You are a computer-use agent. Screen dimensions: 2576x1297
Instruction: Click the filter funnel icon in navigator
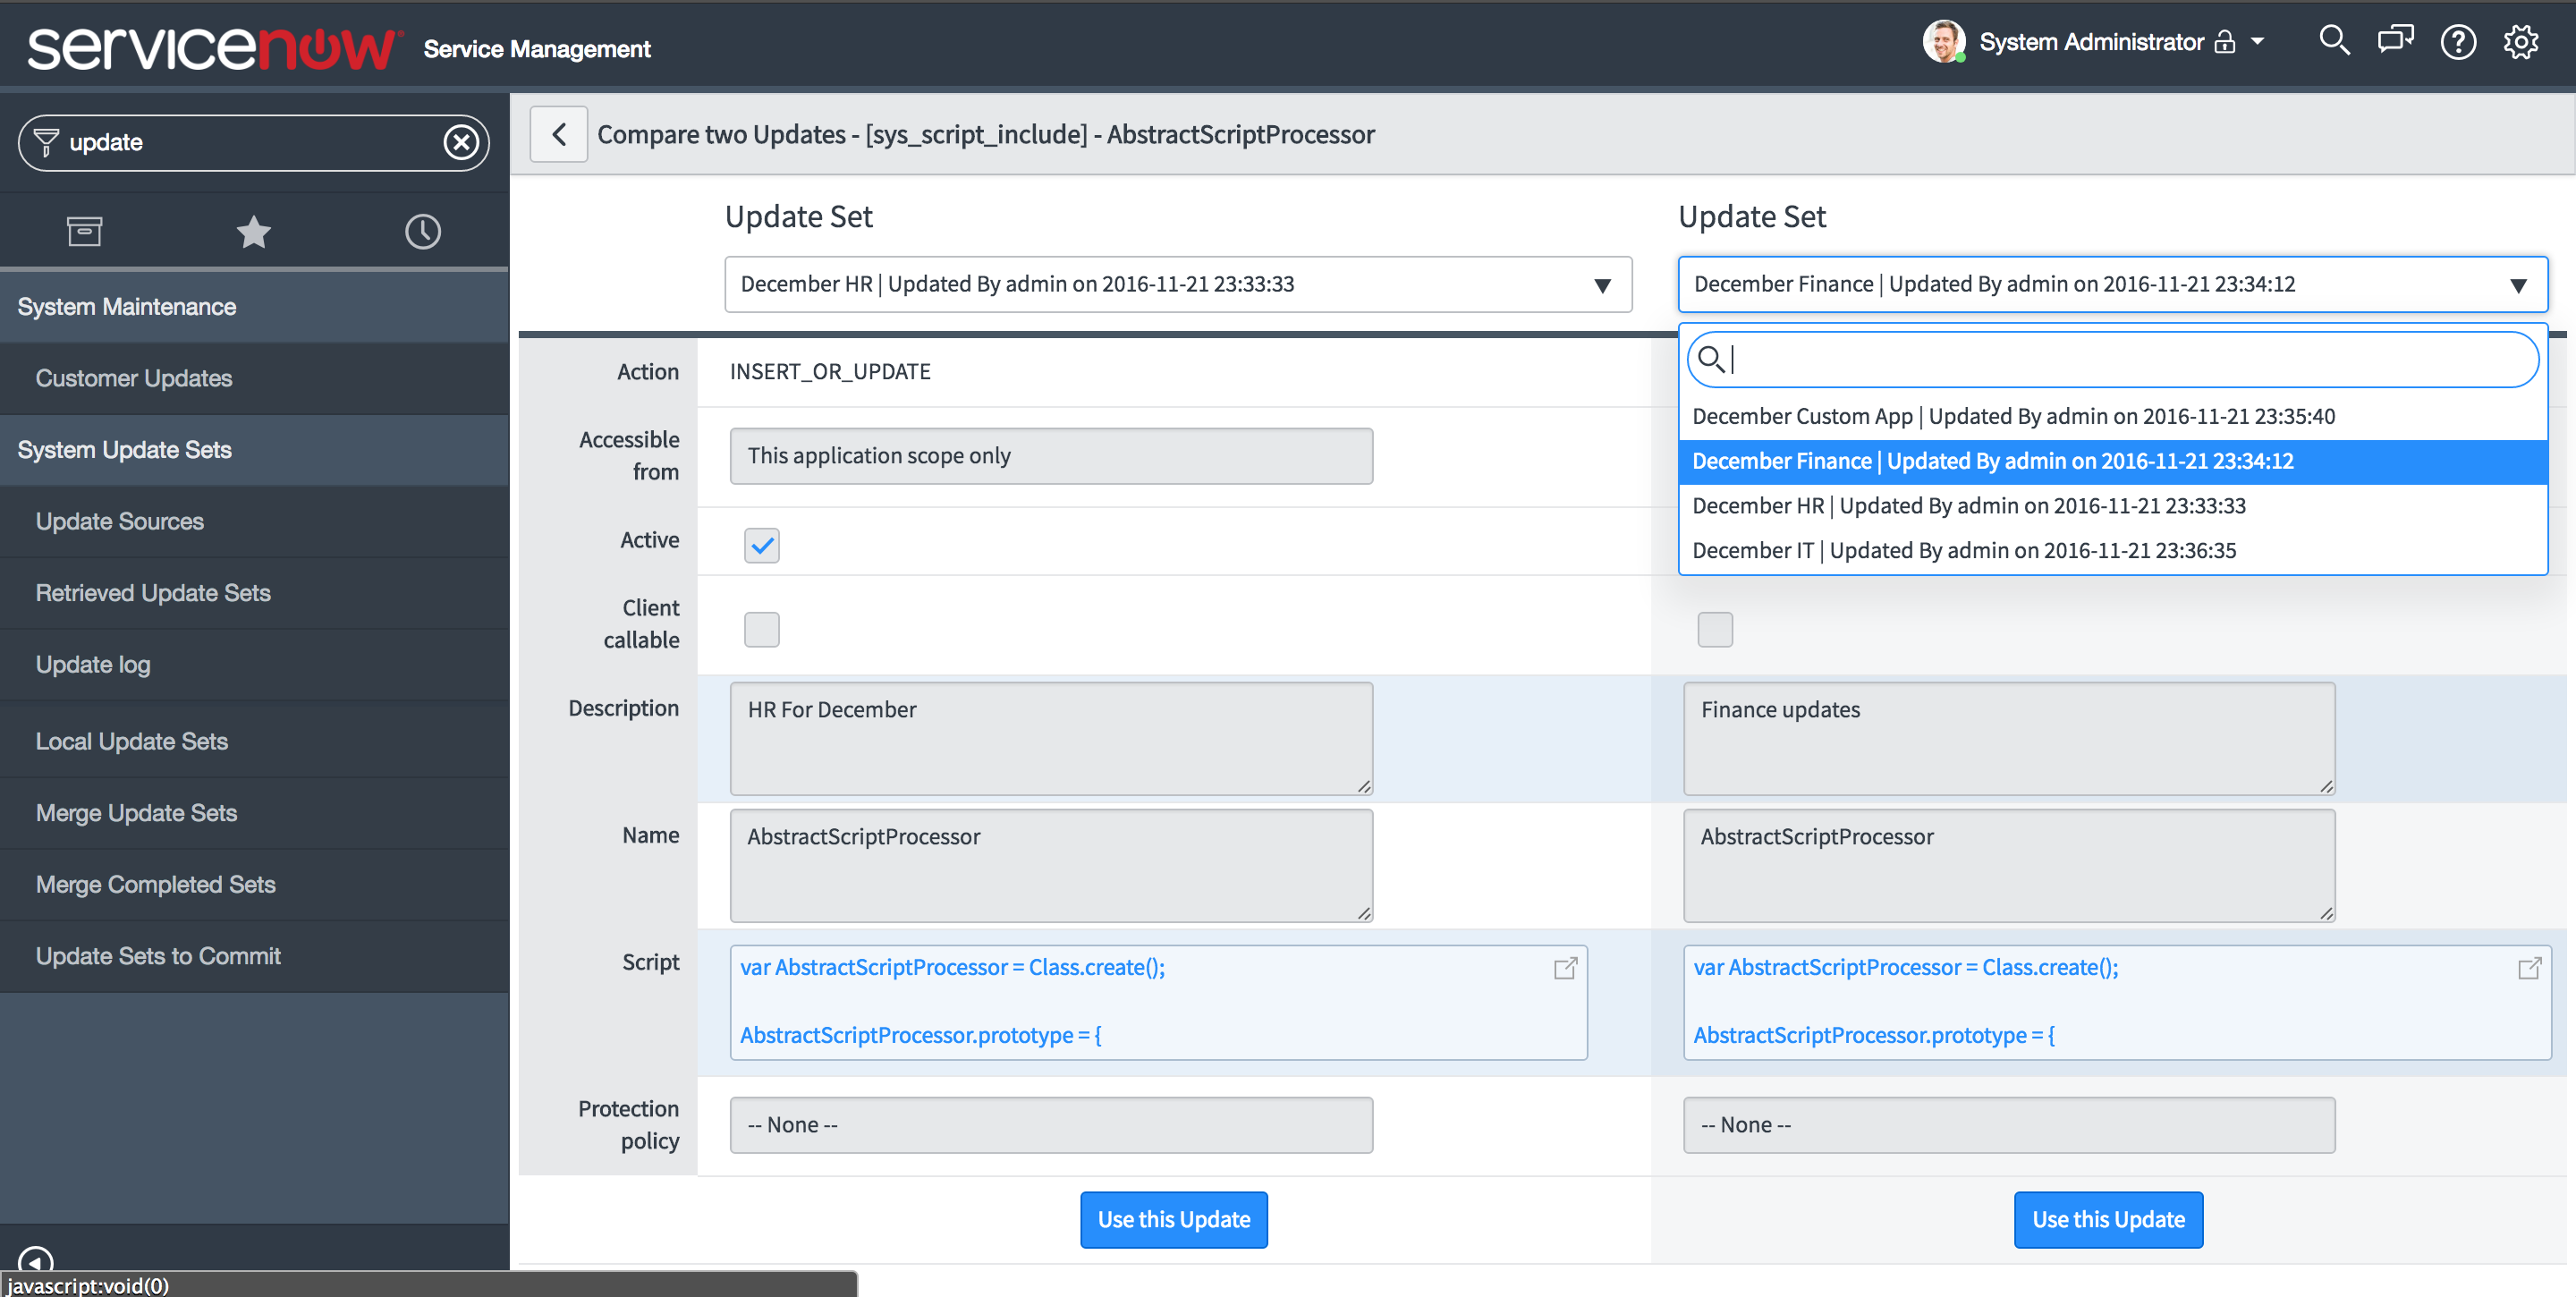click(46, 142)
